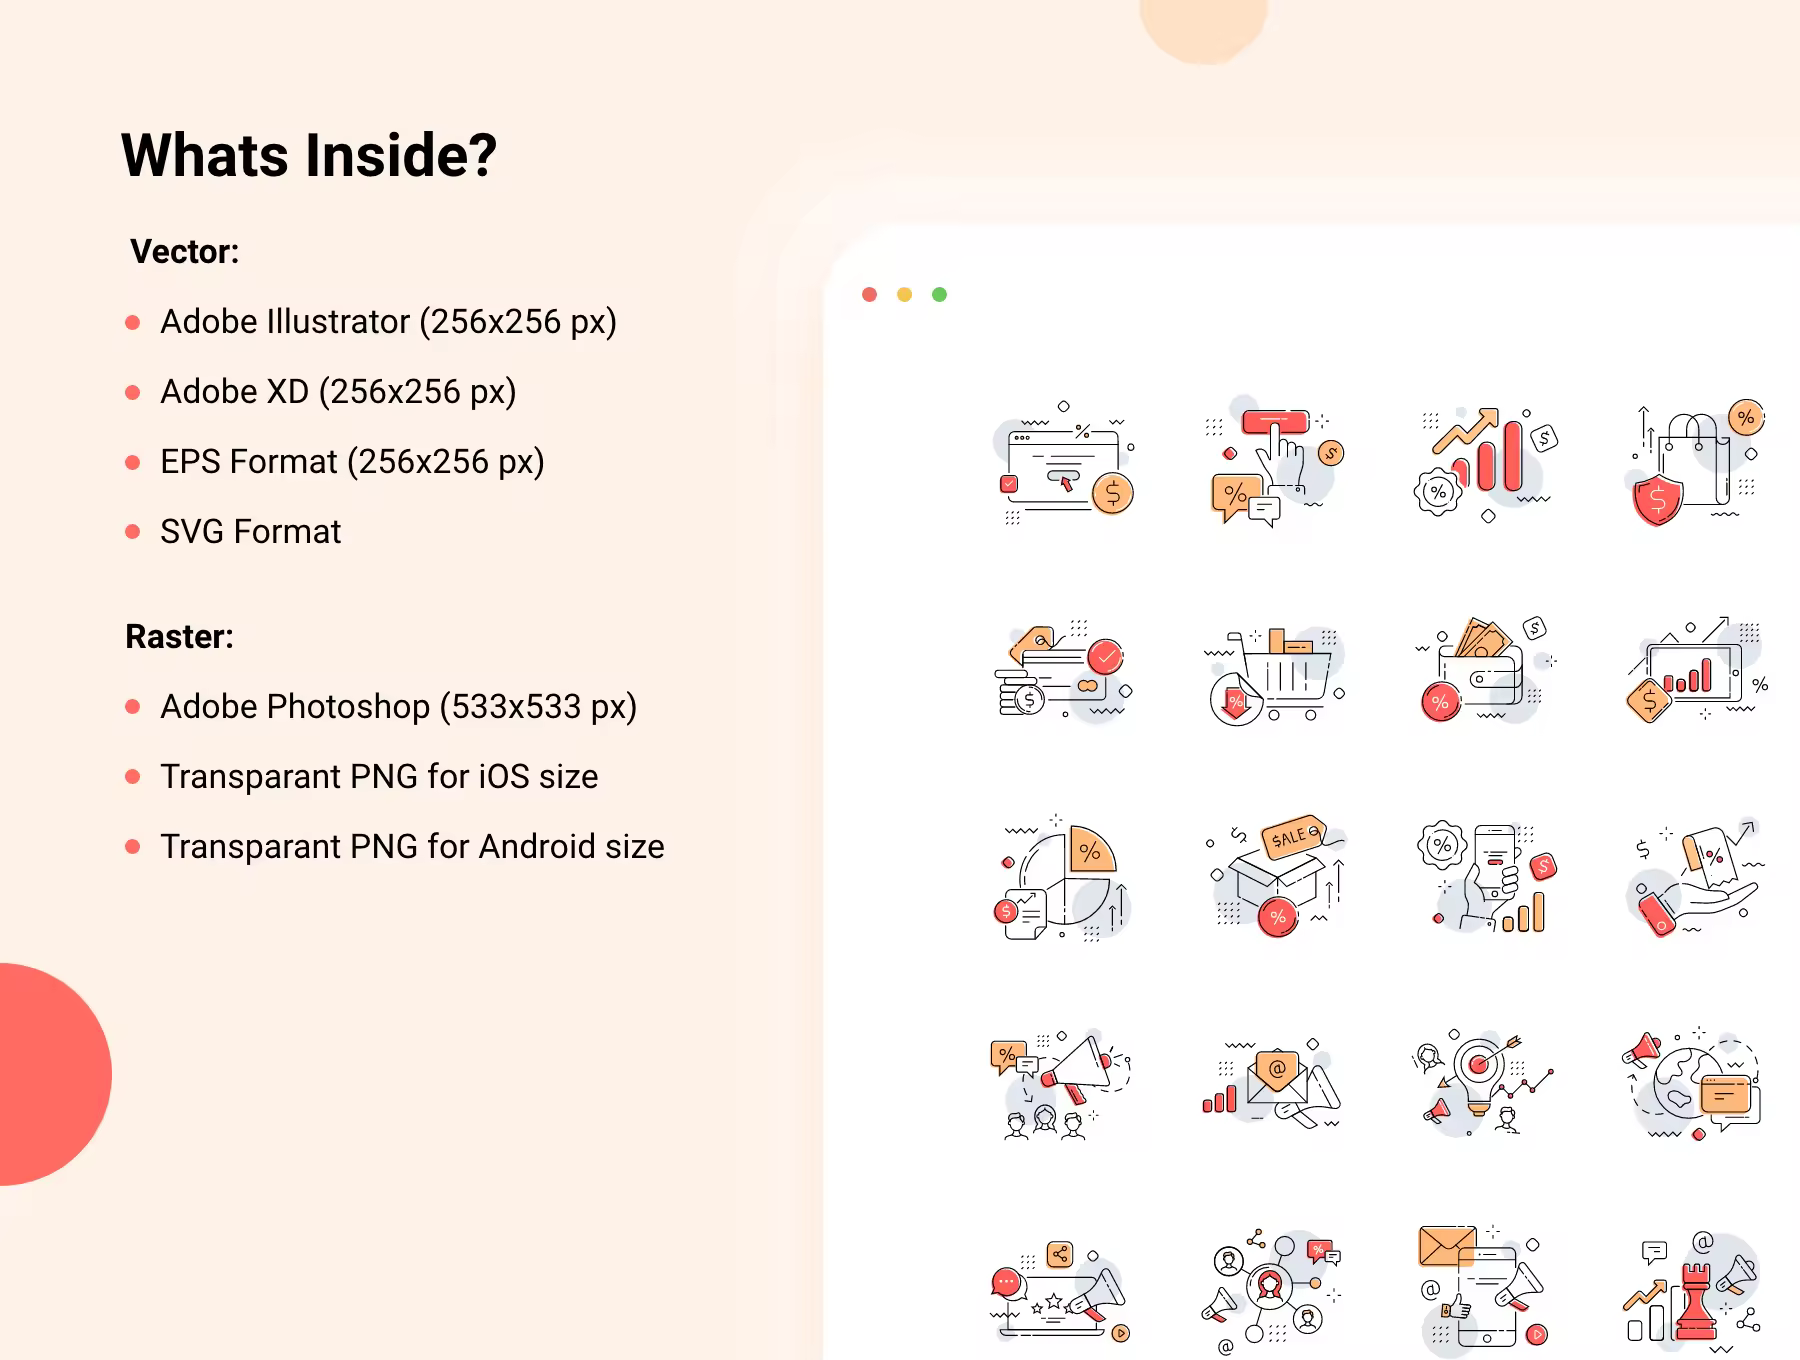Click the open box SALE tag icon
1800x1360 pixels.
tap(1275, 877)
